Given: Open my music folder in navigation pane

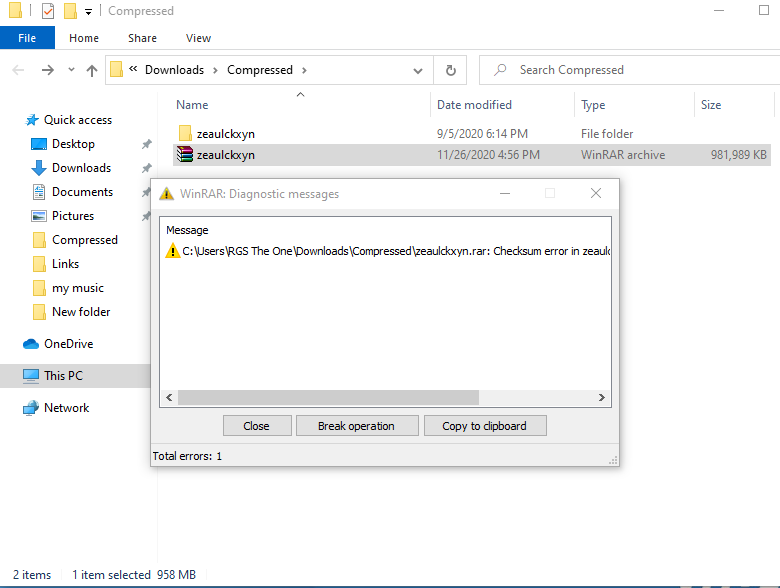Looking at the screenshot, I should tap(78, 288).
